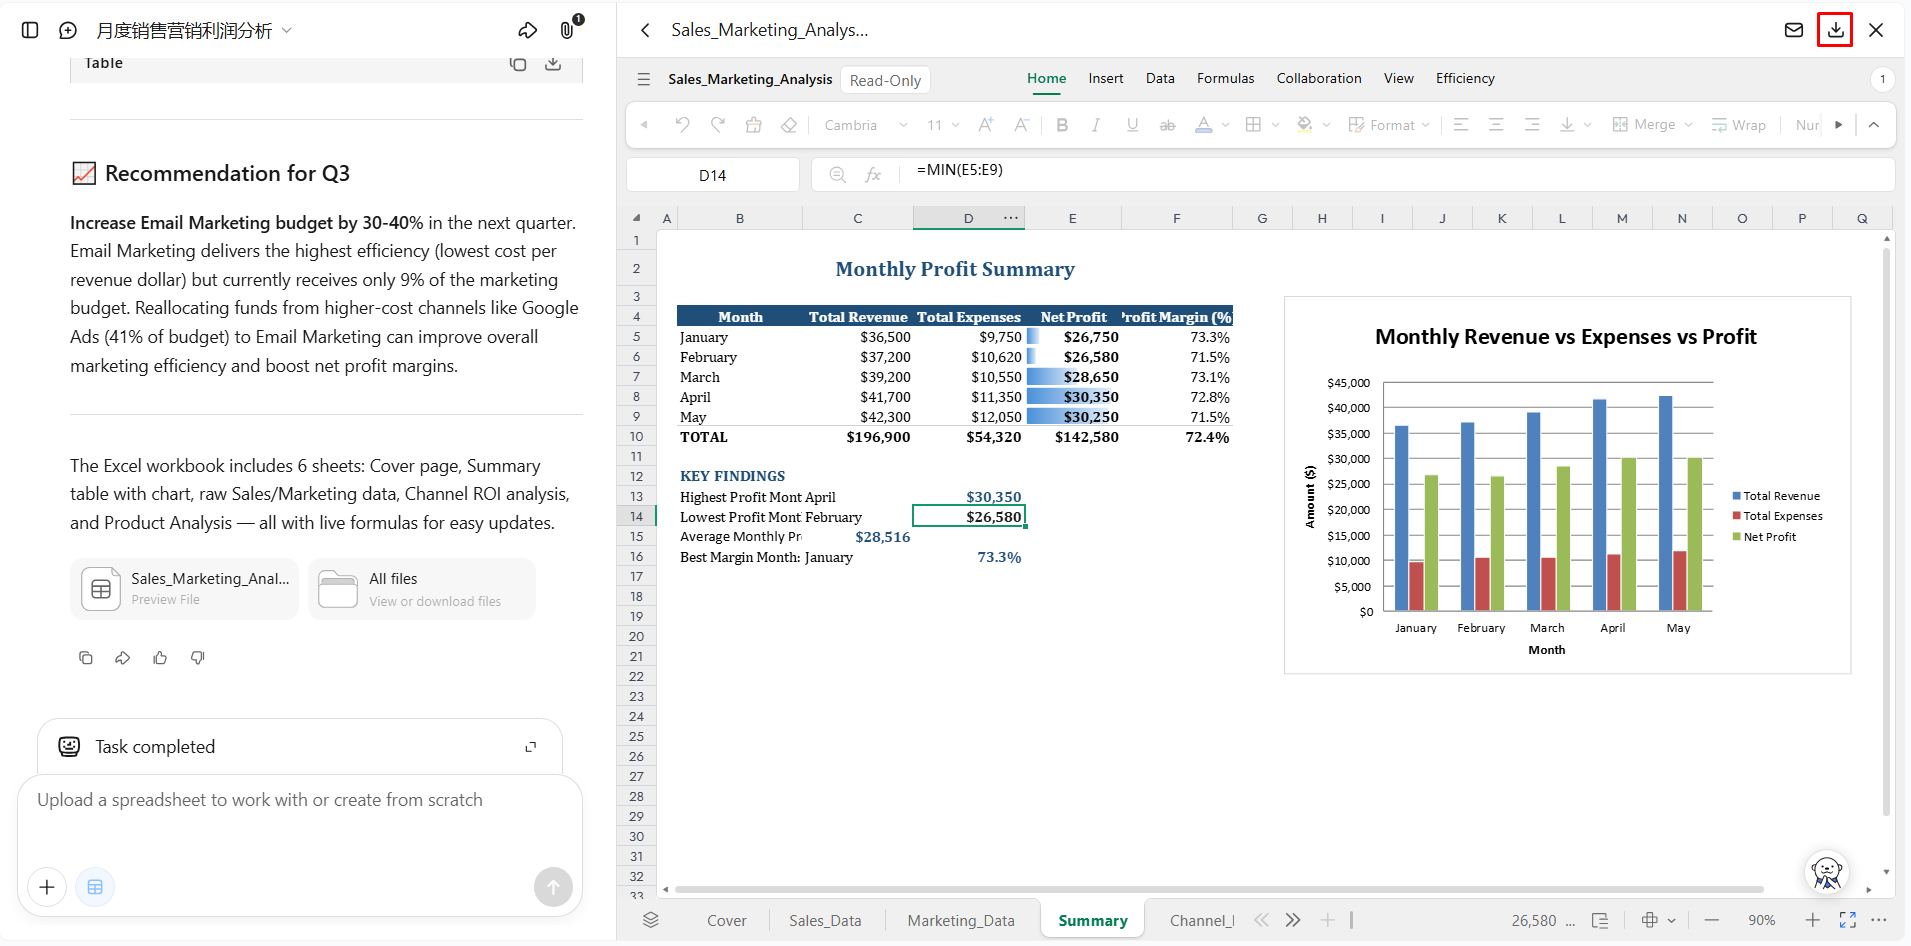Copy the response text
Screen dimensions: 1911x946
[x=86, y=658]
